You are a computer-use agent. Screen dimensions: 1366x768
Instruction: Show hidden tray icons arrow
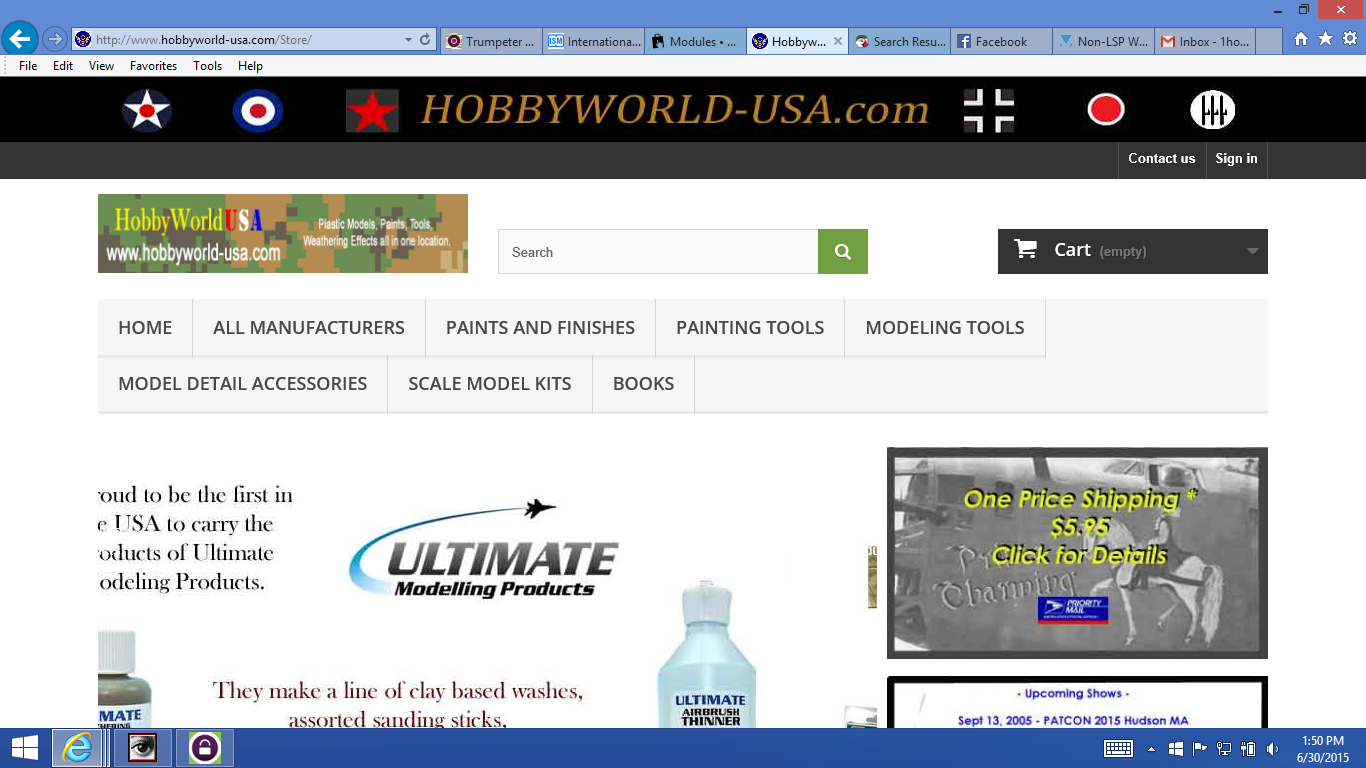pyautogui.click(x=1151, y=748)
